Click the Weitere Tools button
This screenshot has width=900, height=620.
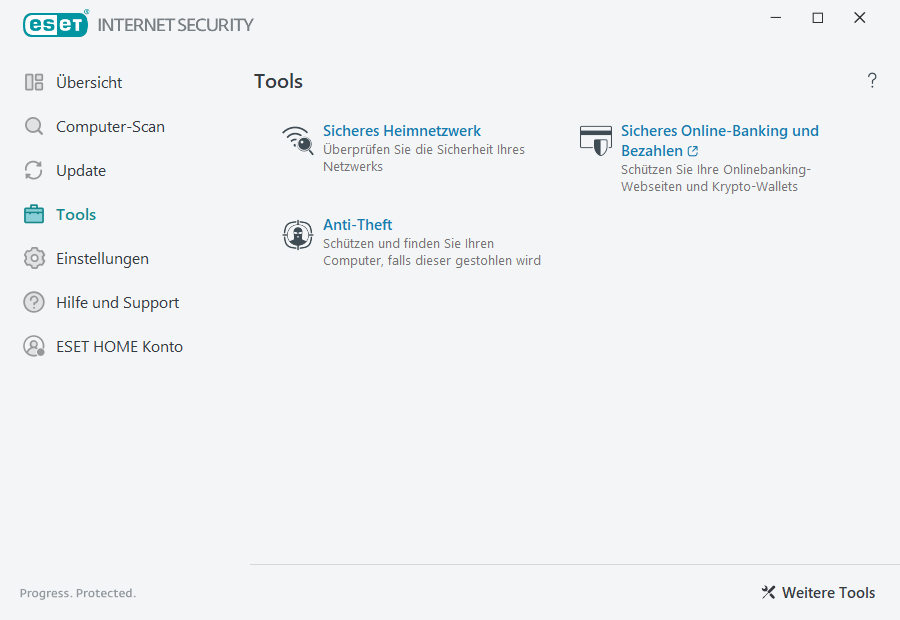(x=827, y=592)
